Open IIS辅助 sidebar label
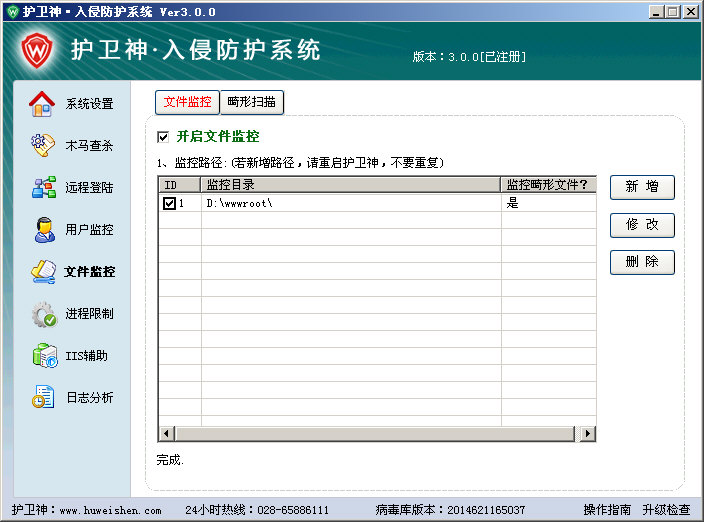Screen dimensions: 704x522 [x=87, y=356]
